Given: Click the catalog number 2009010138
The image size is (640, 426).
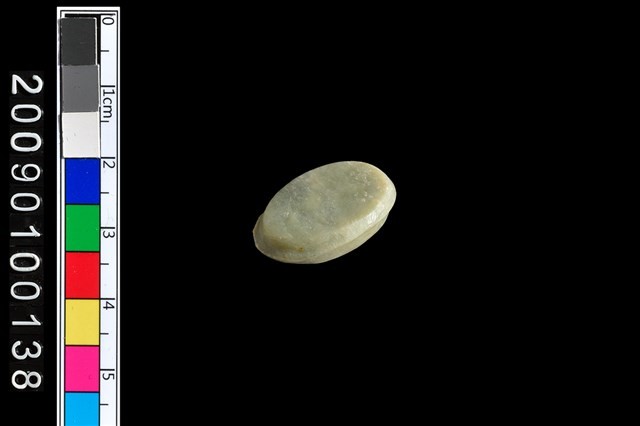Looking at the screenshot, I should point(26,231).
